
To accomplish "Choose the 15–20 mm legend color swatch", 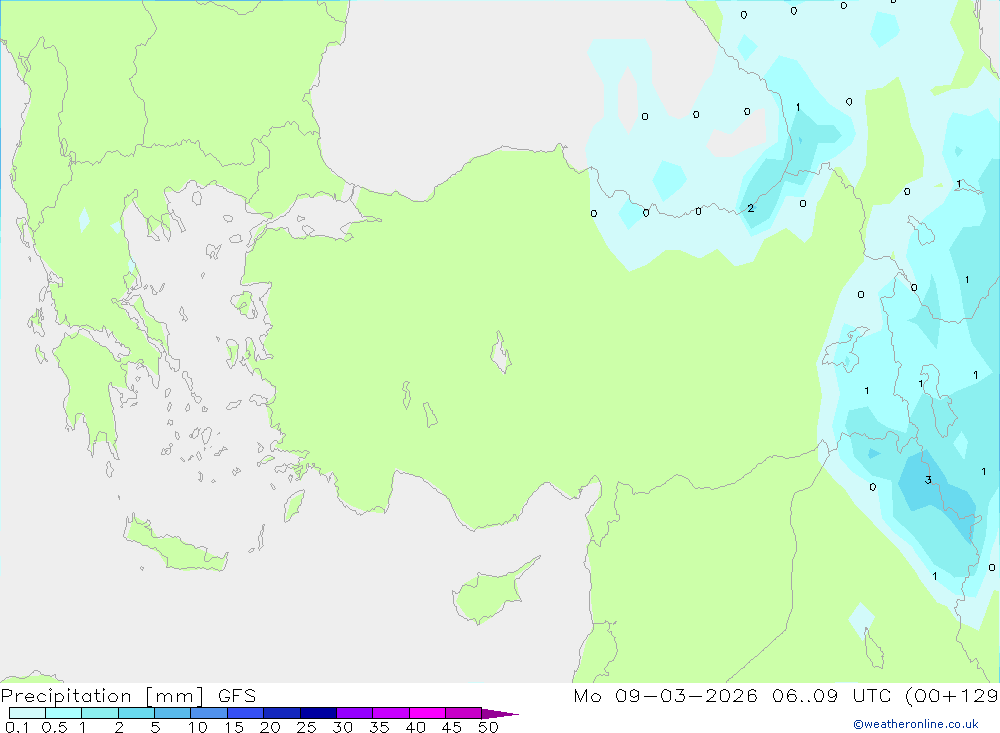I will pos(245,713).
